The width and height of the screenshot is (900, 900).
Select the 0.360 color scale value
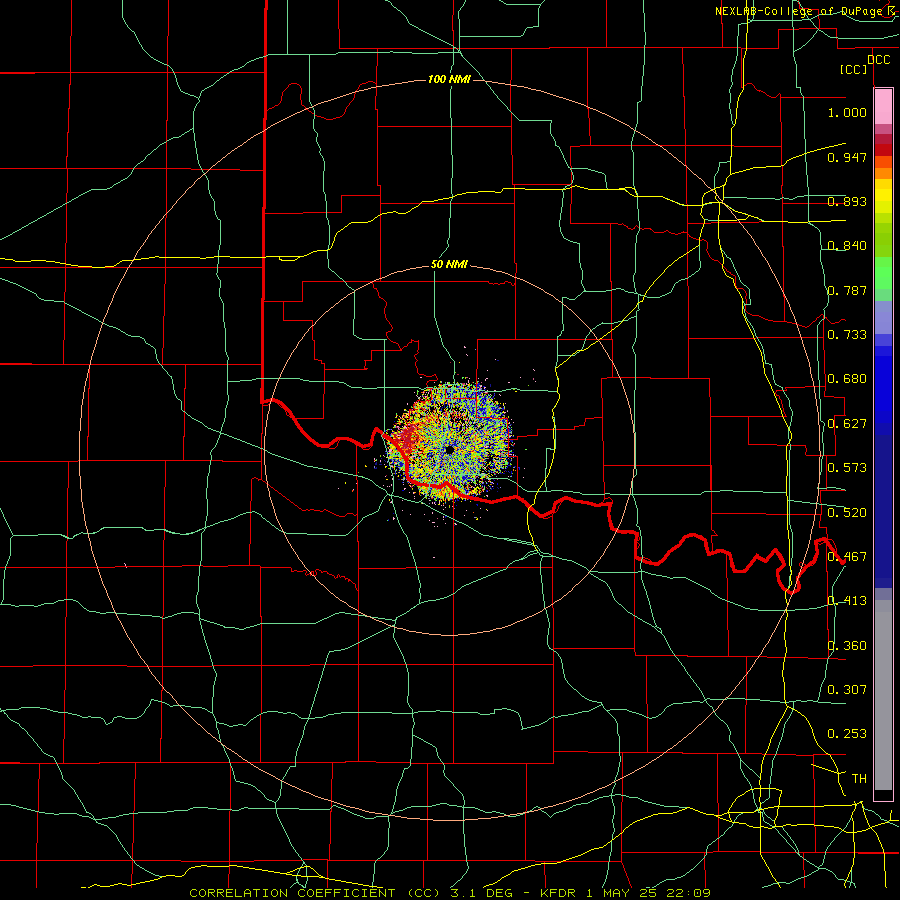[847, 646]
